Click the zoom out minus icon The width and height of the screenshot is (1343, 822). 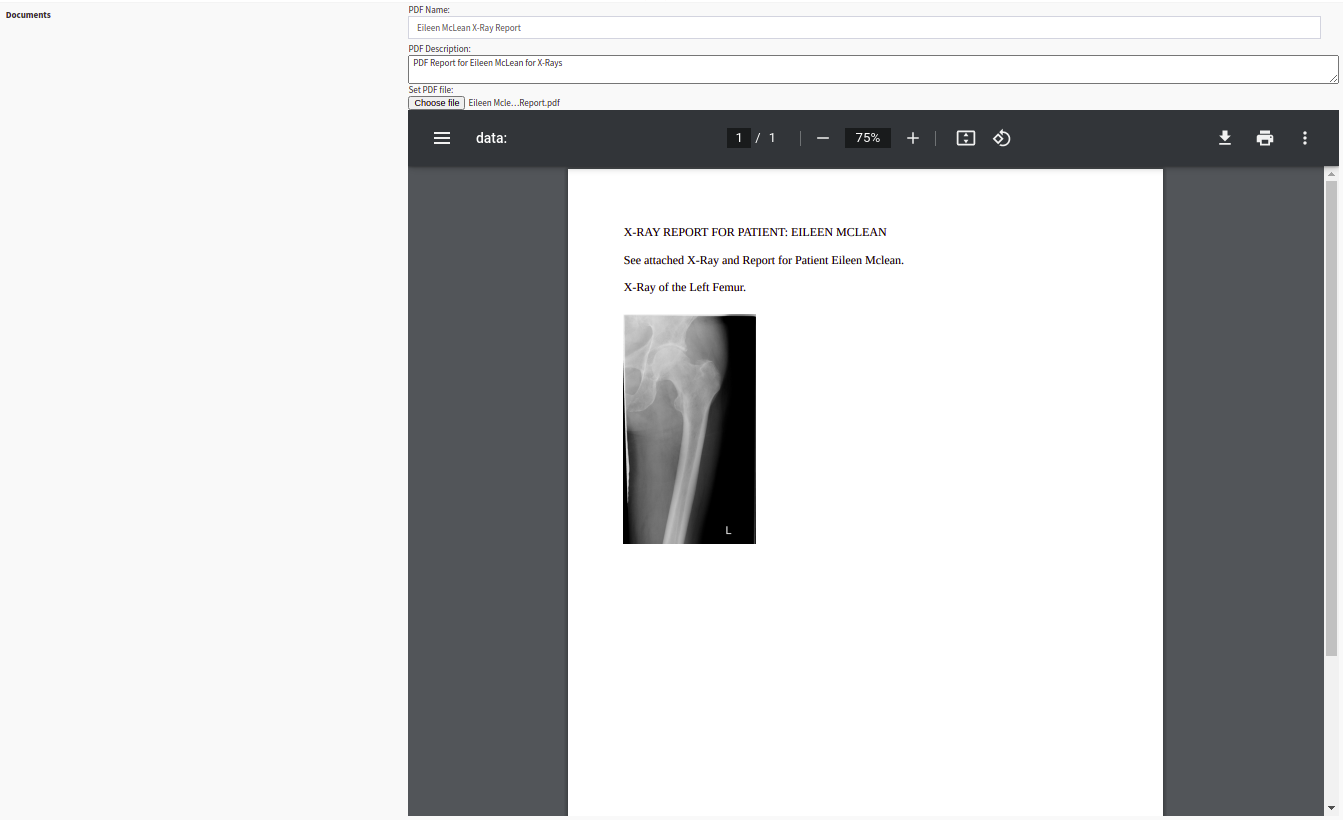click(823, 138)
